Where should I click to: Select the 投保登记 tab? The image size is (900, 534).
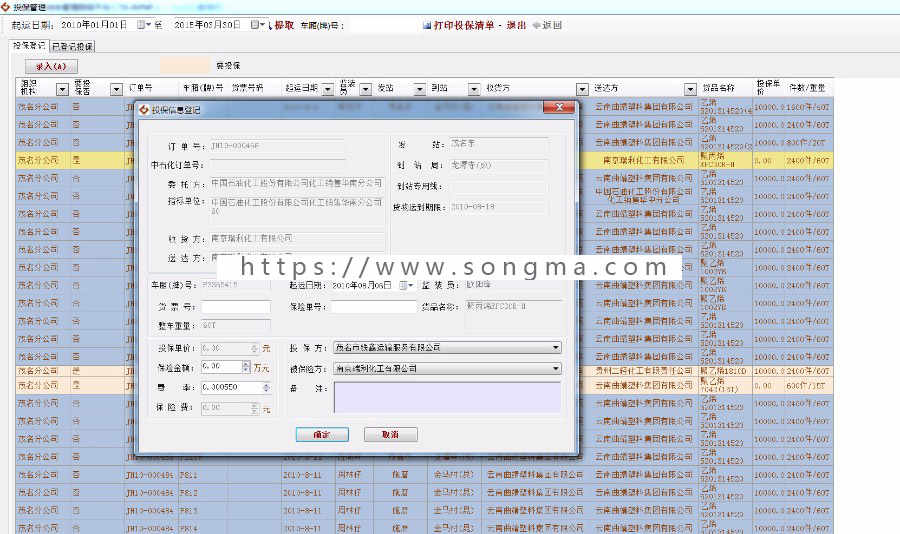coord(29,45)
